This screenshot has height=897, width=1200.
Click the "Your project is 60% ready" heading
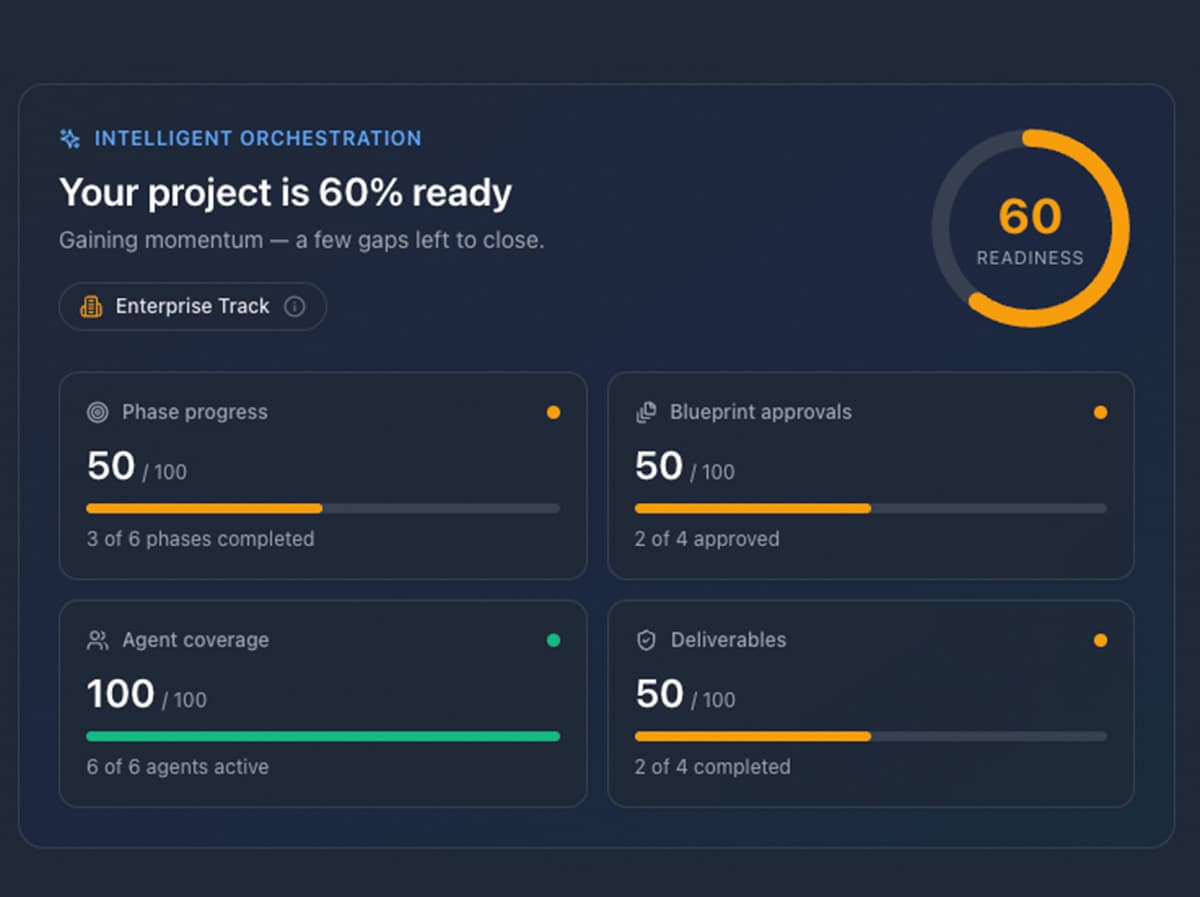point(286,192)
